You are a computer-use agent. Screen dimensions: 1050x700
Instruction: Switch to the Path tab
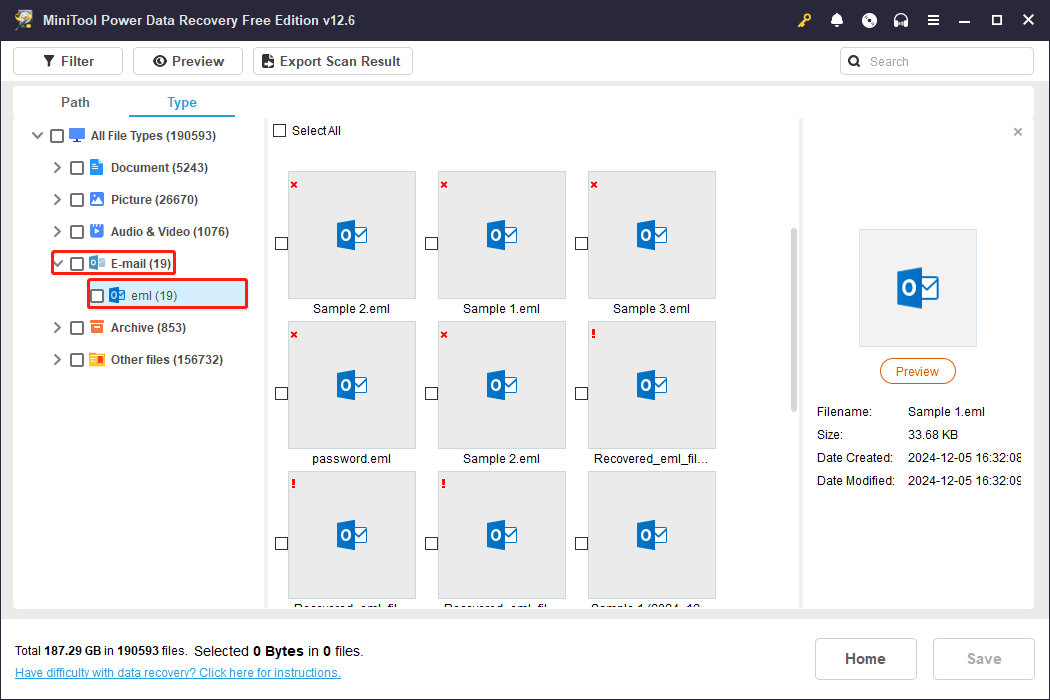pos(74,102)
